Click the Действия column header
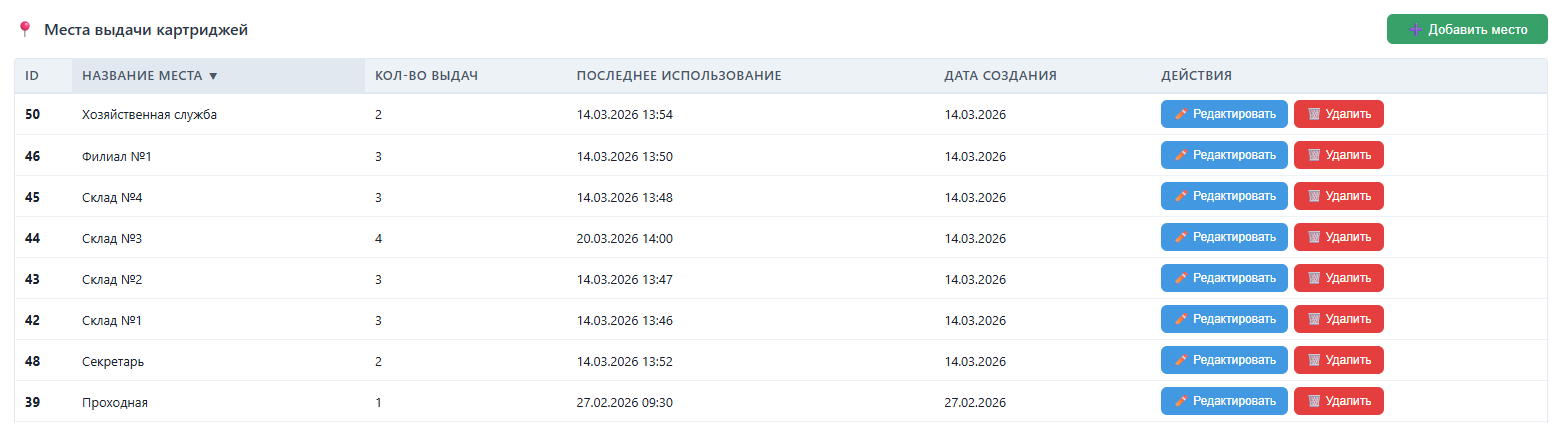 coord(1196,76)
